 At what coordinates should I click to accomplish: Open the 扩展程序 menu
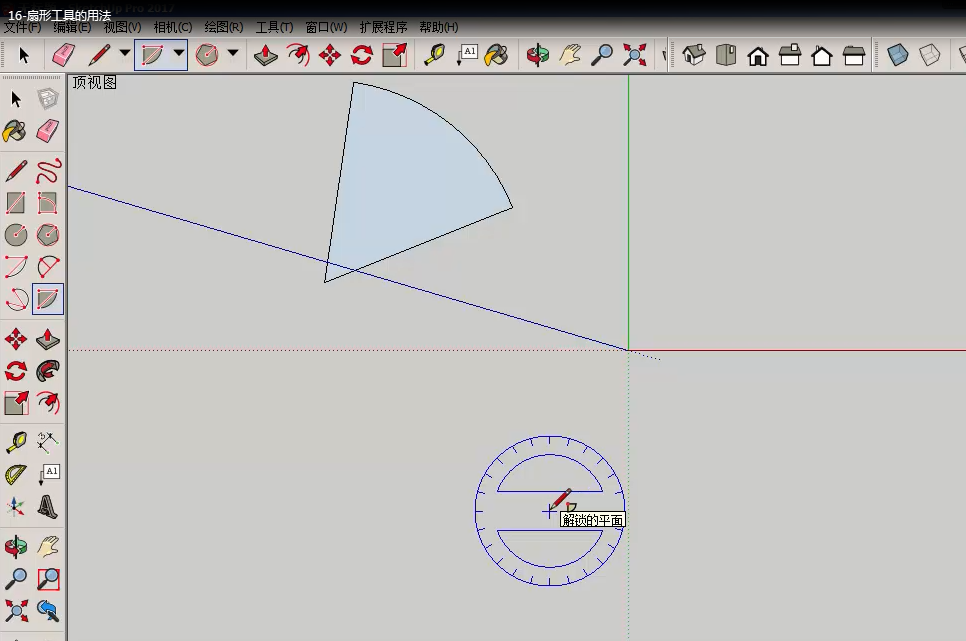[383, 27]
